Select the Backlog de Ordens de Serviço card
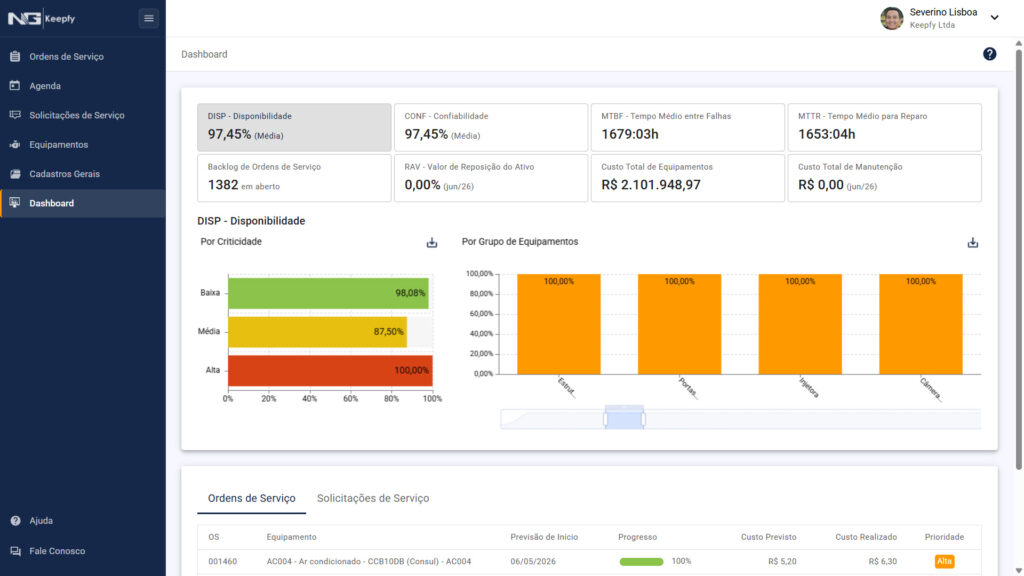Viewport: 1024px width, 576px height. tap(294, 178)
